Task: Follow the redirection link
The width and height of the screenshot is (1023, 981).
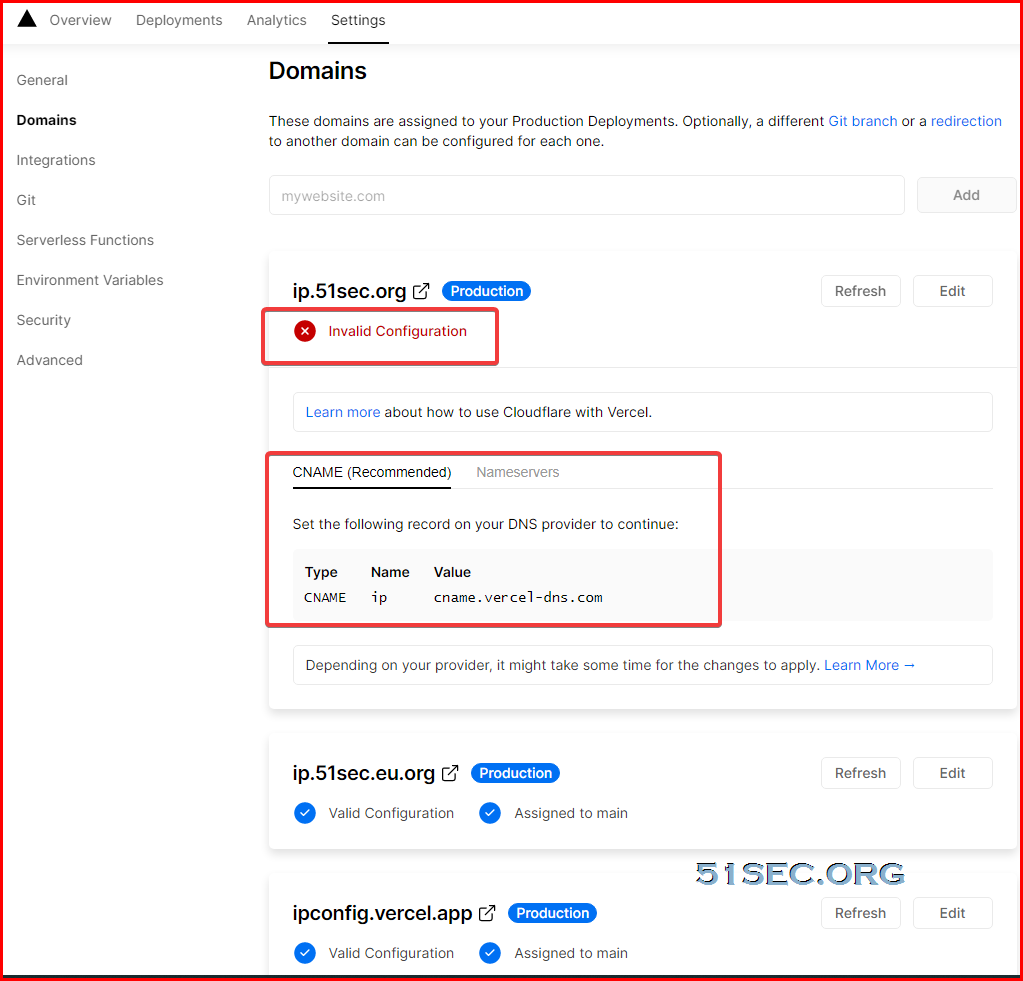Action: (x=966, y=121)
